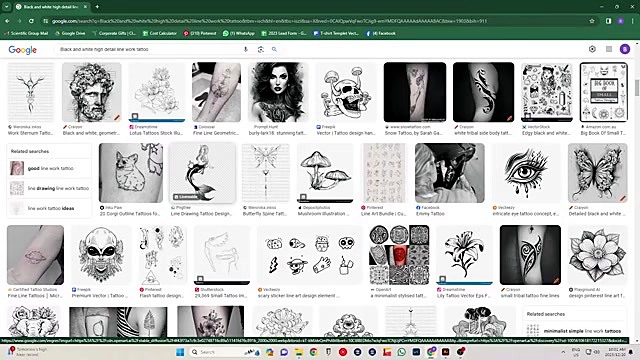The height and width of the screenshot is (360, 640).
Task: Open the 'design pinterest line art' flower image
Action: click(x=598, y=255)
